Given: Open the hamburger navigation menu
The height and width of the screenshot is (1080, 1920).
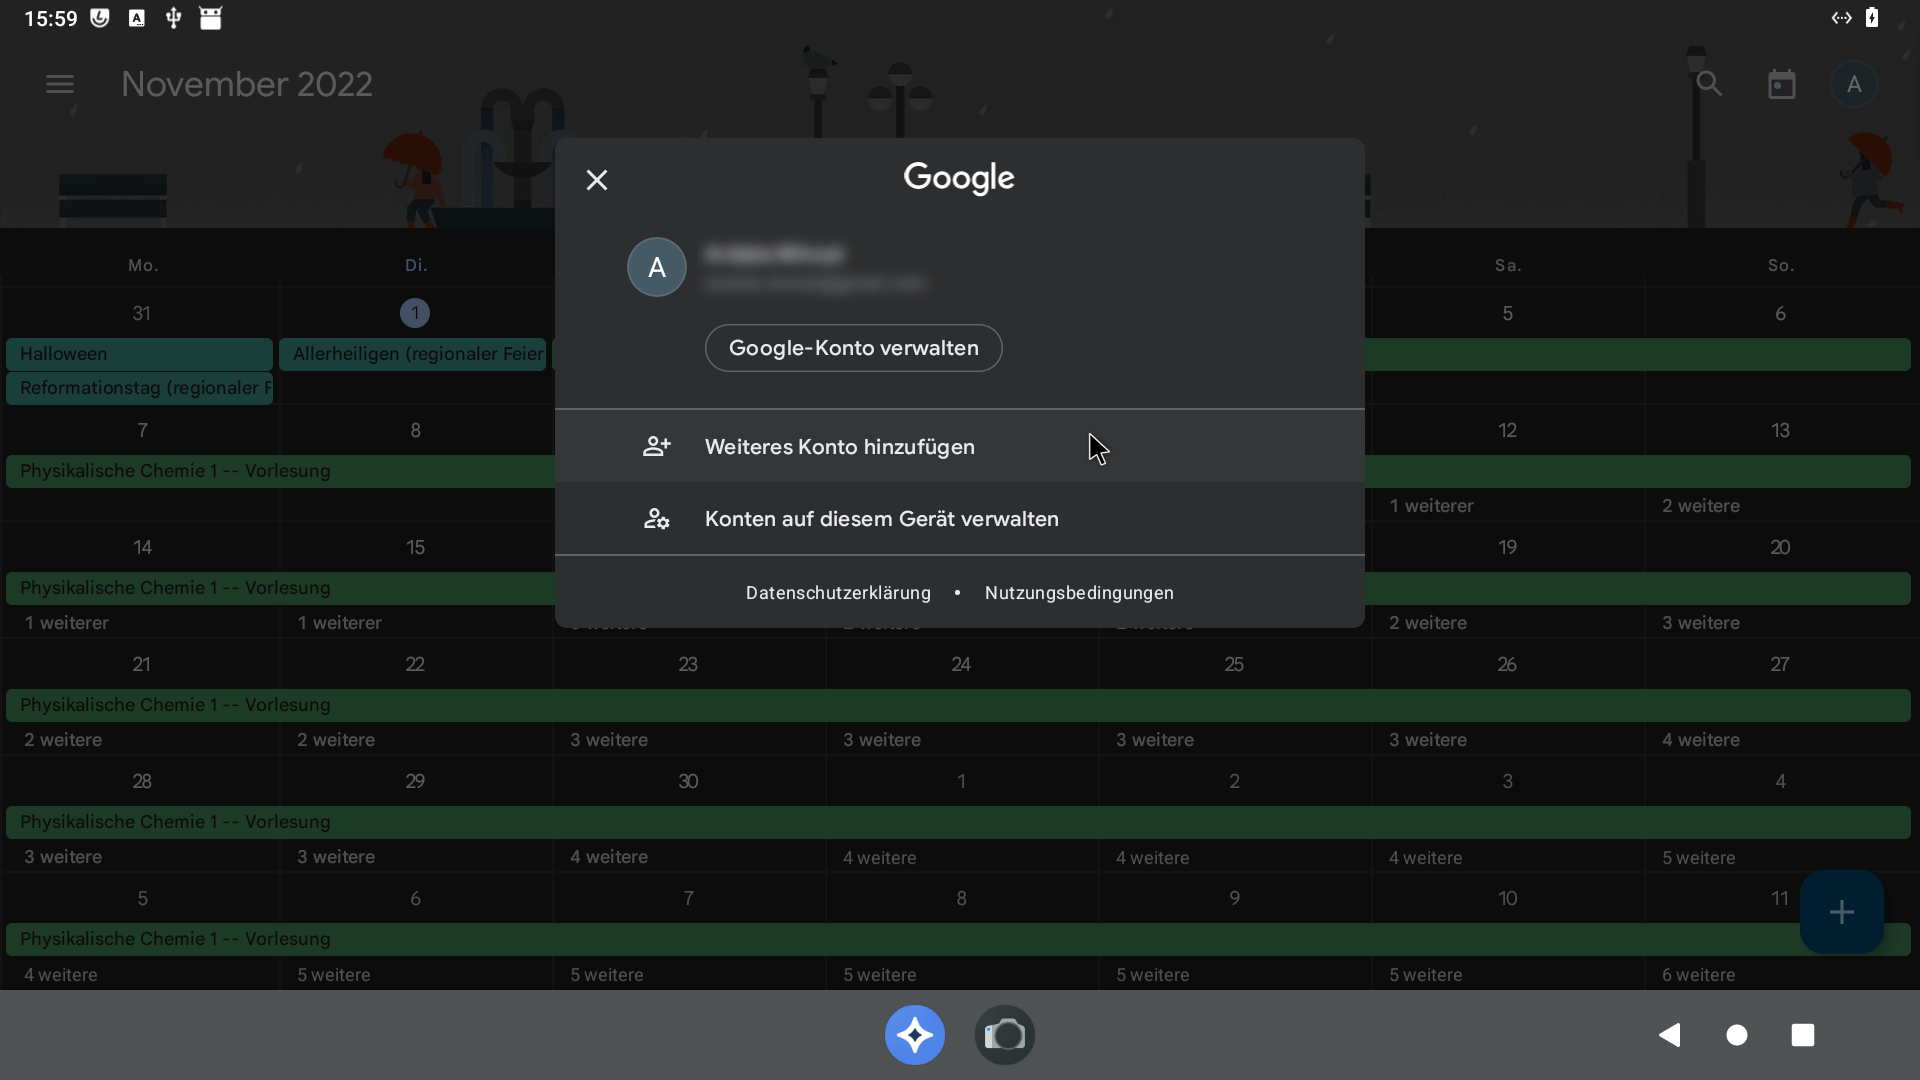Looking at the screenshot, I should point(60,84).
